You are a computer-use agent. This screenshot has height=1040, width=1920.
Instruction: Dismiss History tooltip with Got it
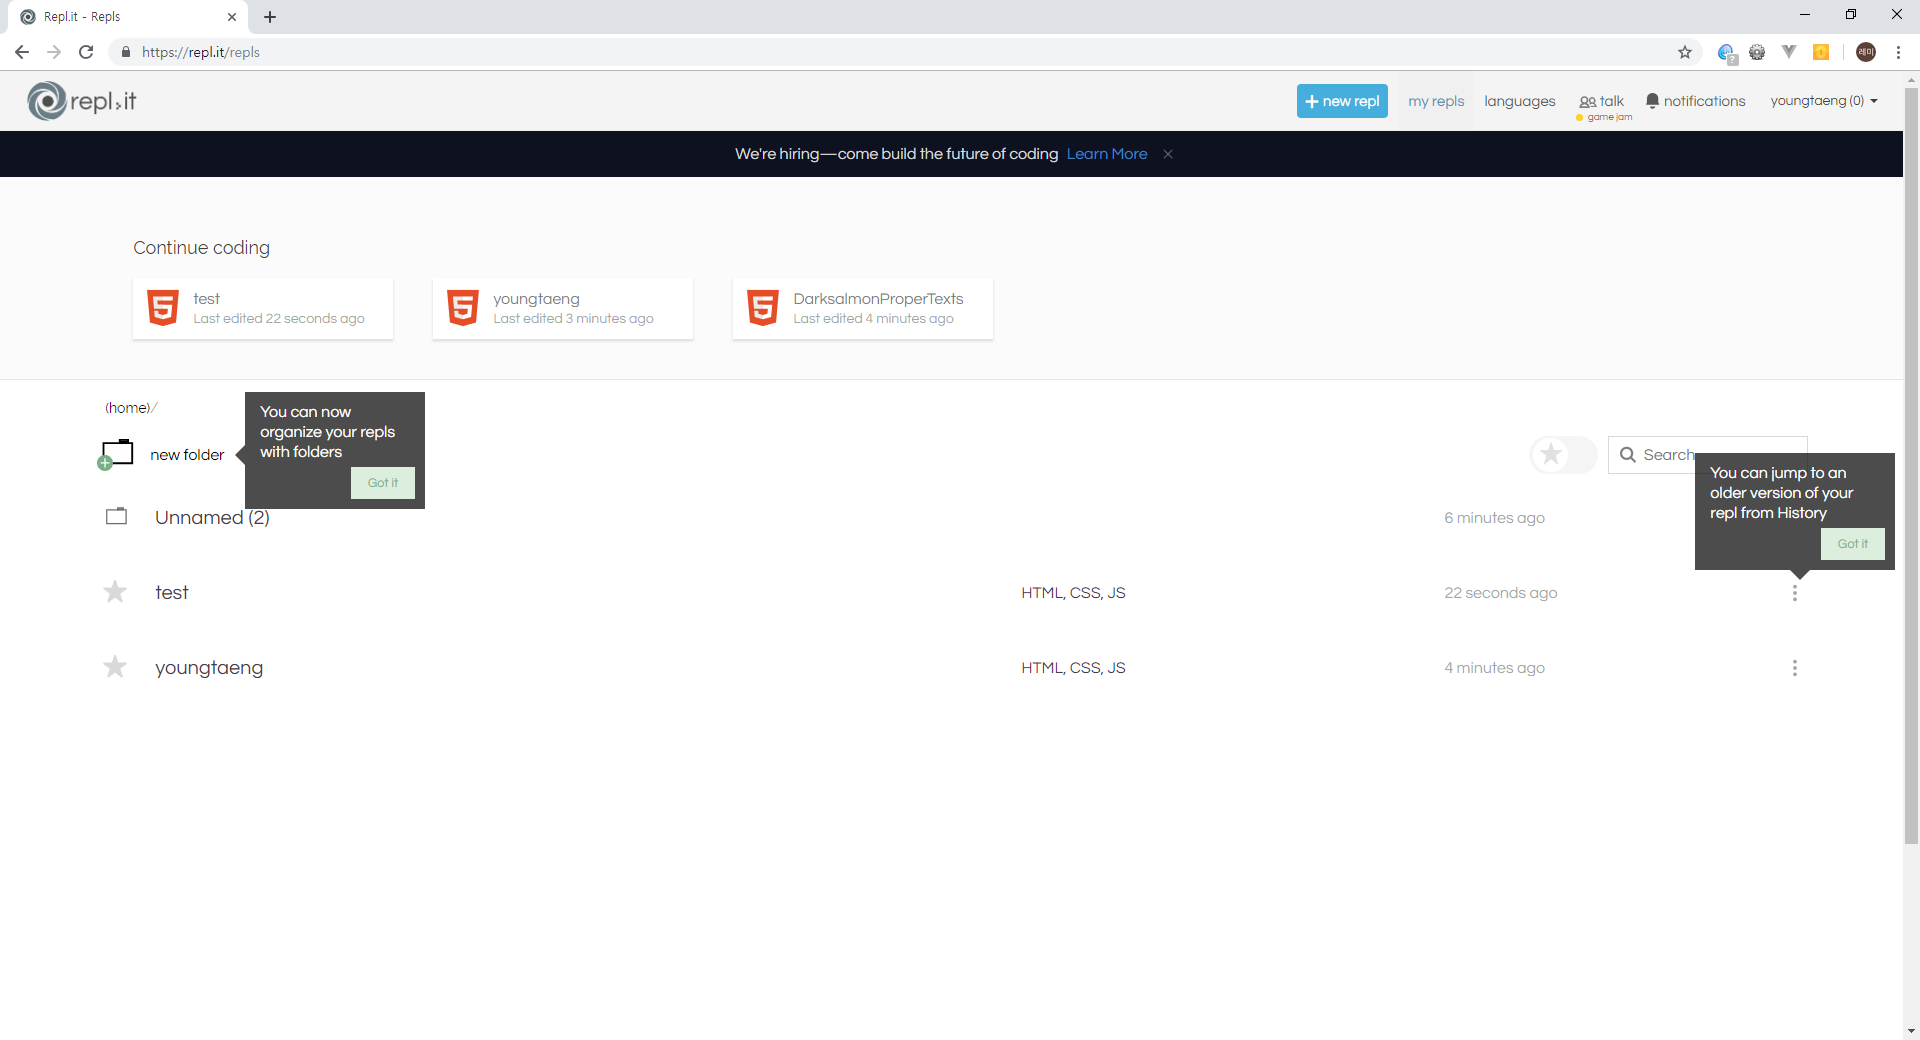click(1853, 544)
